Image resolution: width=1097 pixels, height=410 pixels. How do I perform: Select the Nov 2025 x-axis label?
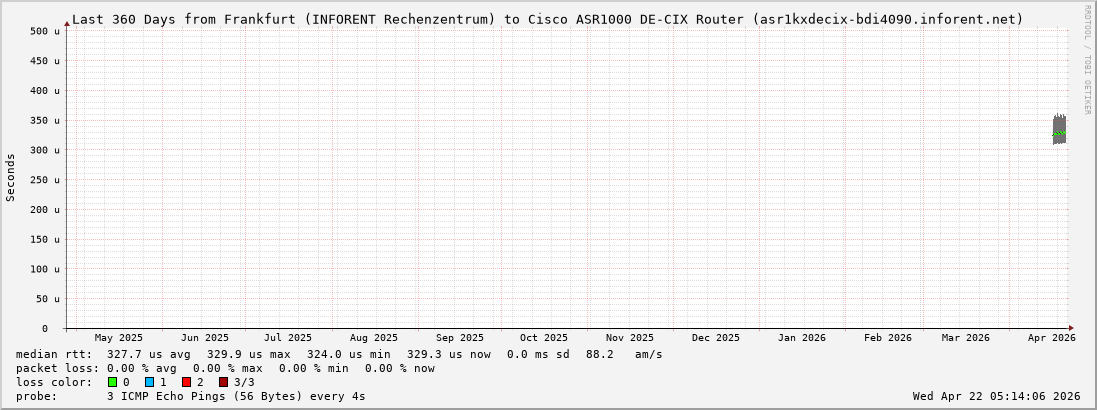[630, 338]
